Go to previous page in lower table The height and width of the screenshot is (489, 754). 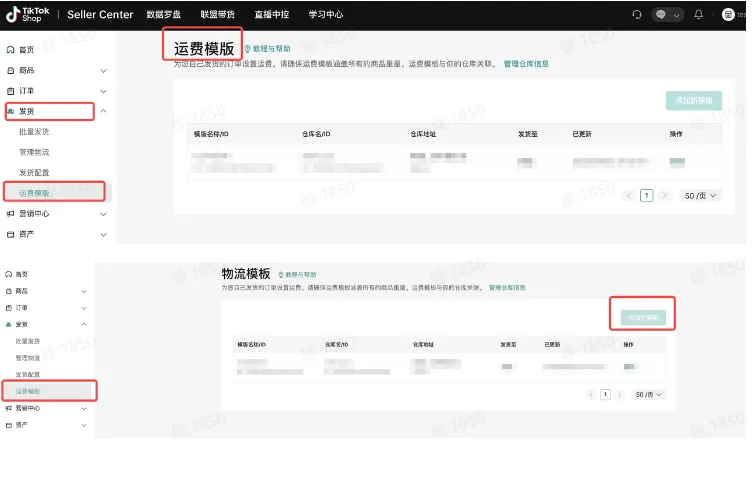[591, 395]
